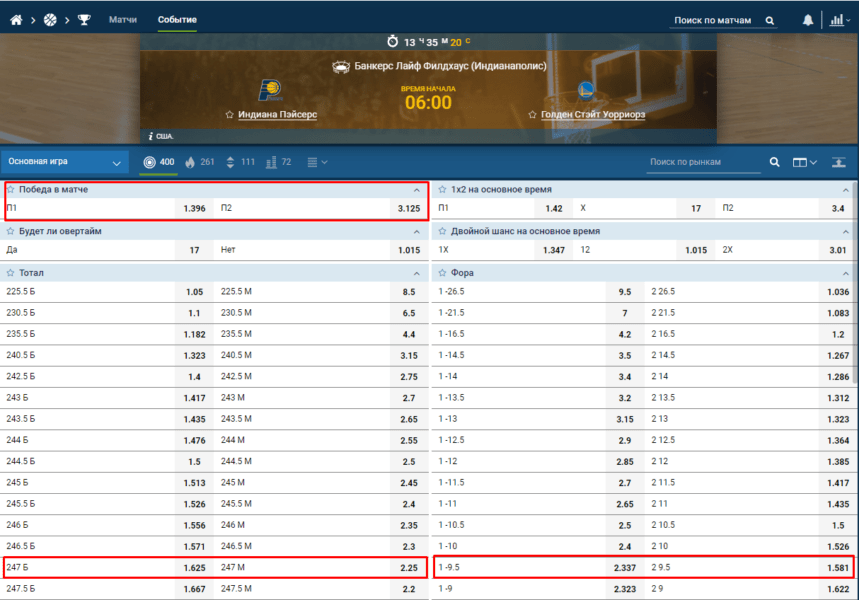
Task: Switch to the Матчи tab
Action: (x=123, y=20)
